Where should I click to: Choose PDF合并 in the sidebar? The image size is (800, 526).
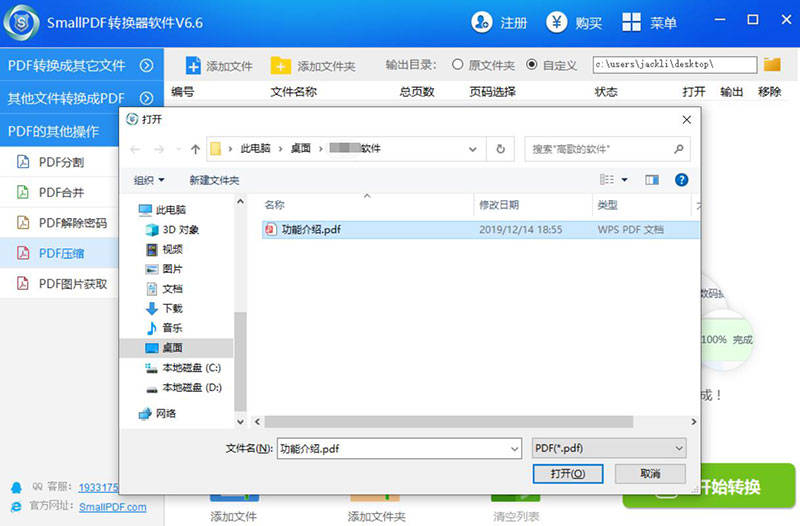tap(59, 192)
